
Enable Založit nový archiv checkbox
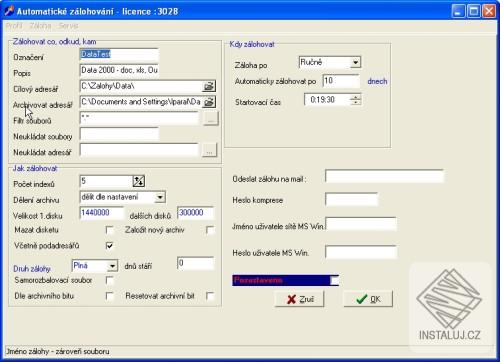coord(210,230)
